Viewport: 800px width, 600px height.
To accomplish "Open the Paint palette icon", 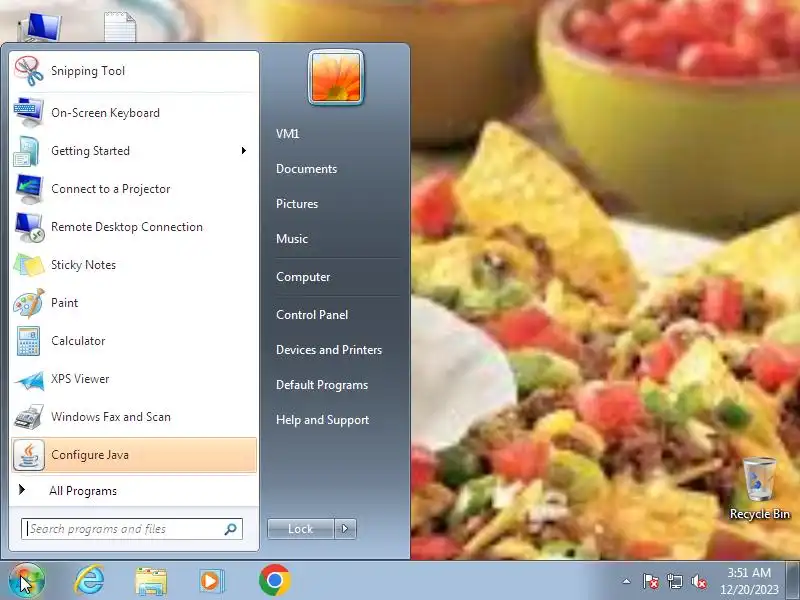I will tap(29, 303).
